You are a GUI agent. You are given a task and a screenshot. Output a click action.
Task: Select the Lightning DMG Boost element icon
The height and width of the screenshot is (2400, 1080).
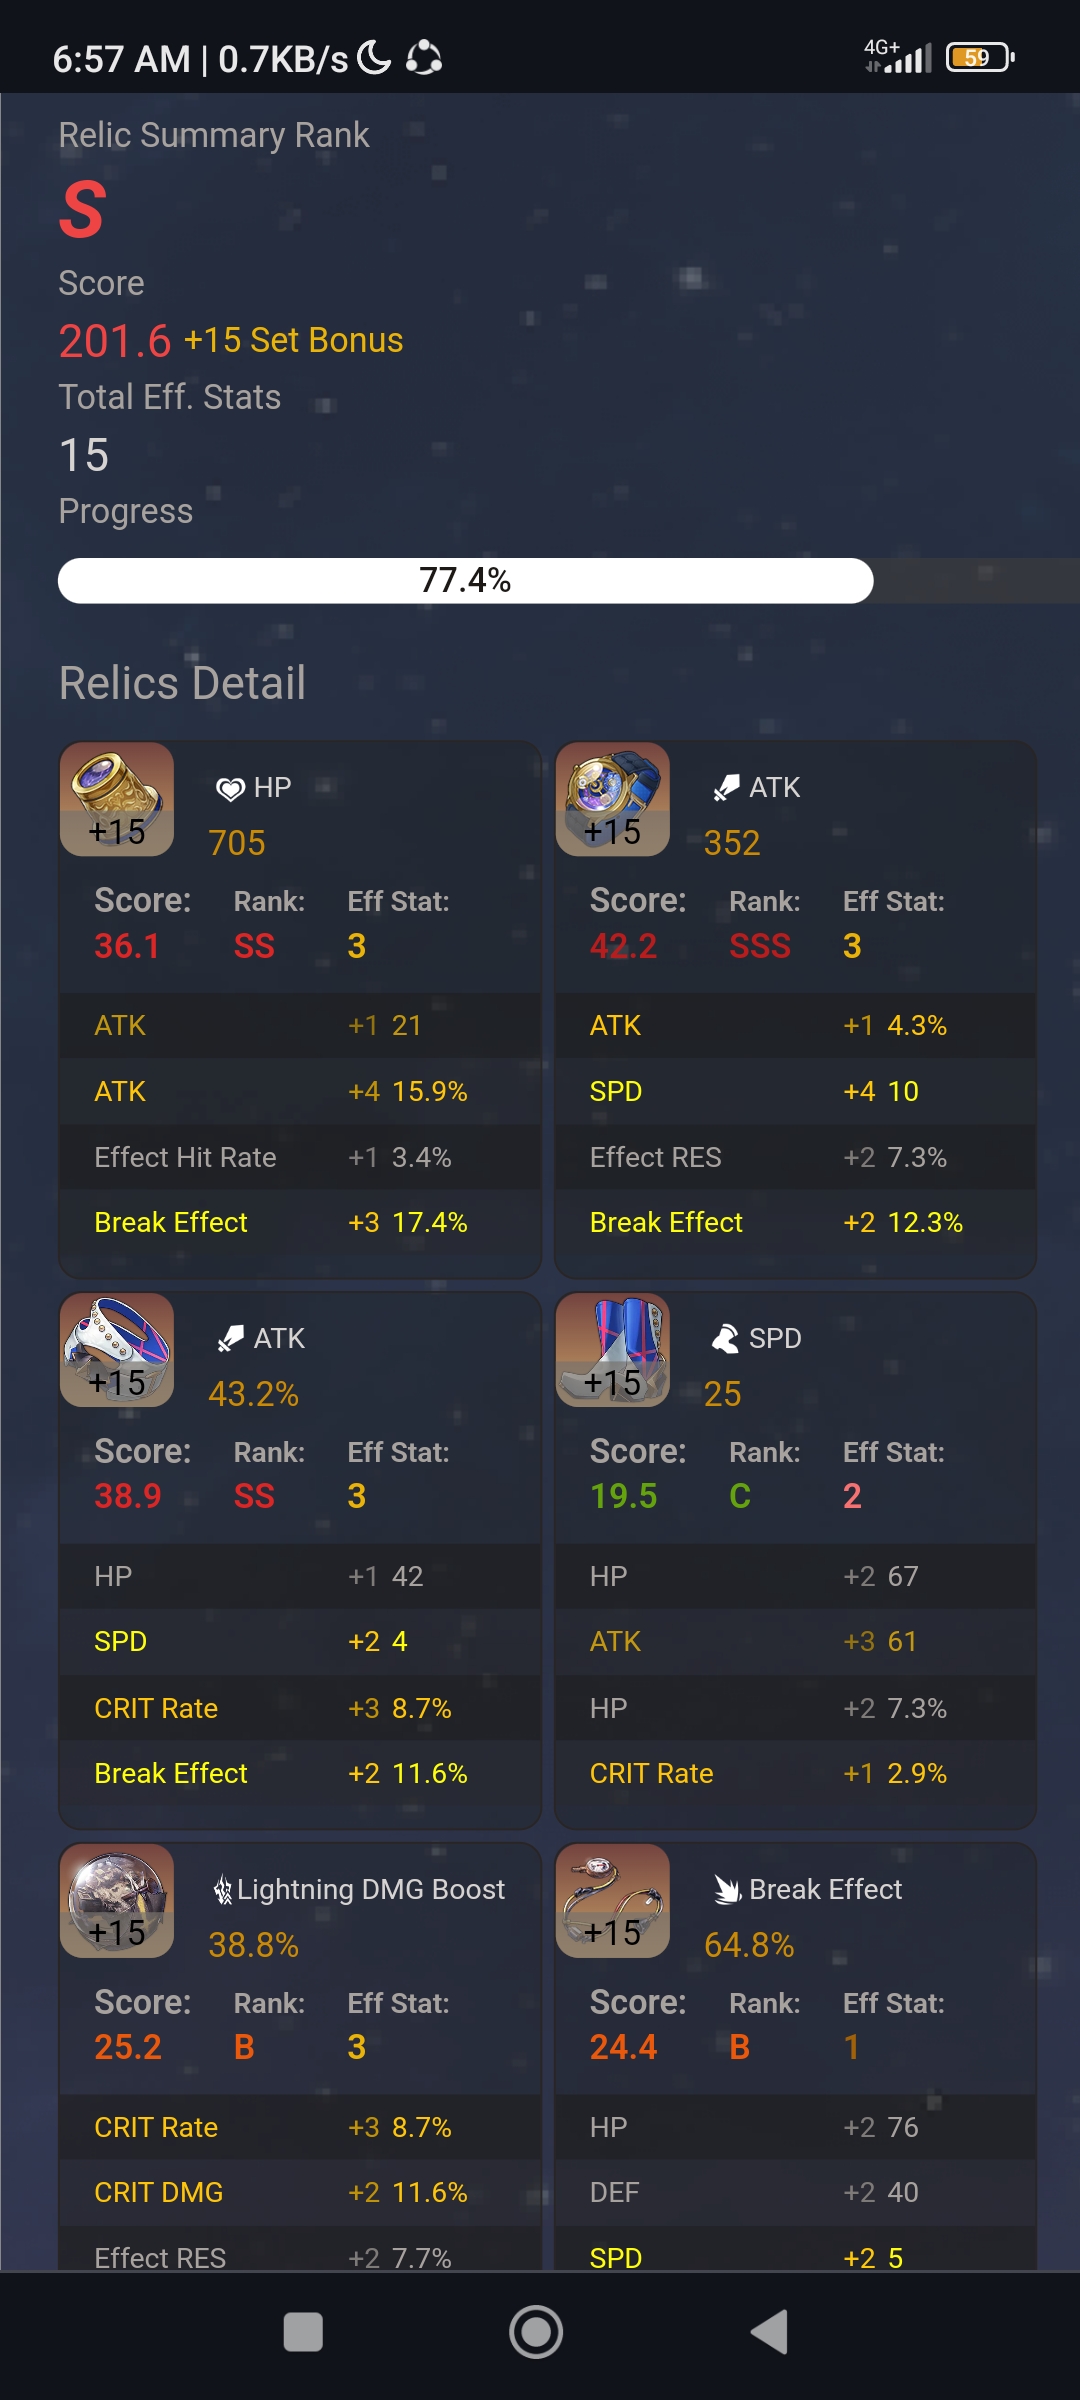(x=224, y=1888)
